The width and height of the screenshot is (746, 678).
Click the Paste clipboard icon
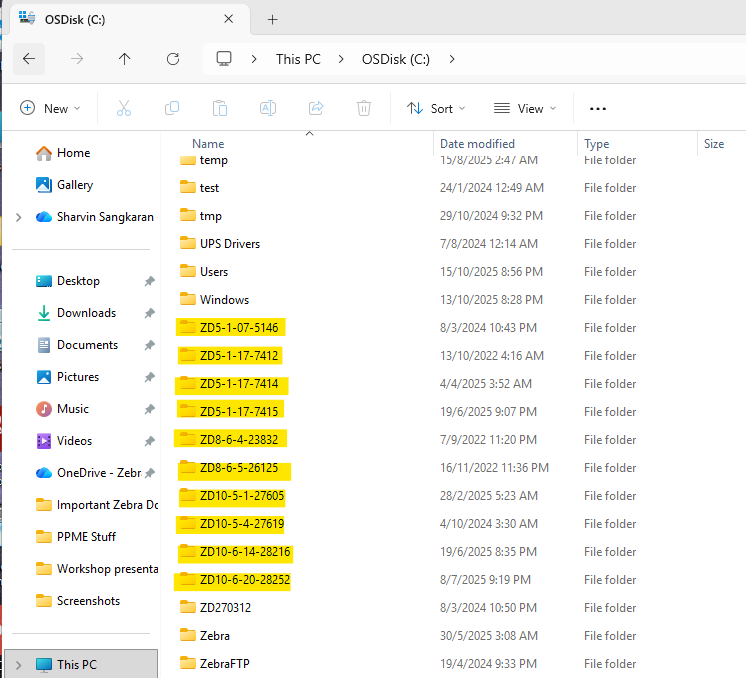pyautogui.click(x=220, y=108)
